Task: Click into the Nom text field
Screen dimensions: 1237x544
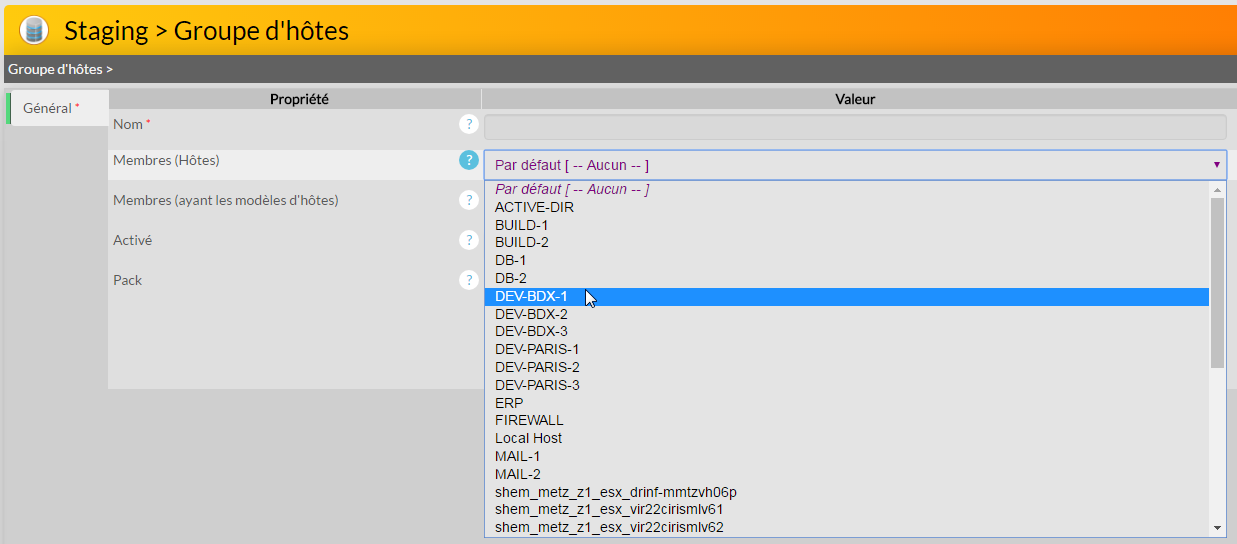Action: click(854, 127)
